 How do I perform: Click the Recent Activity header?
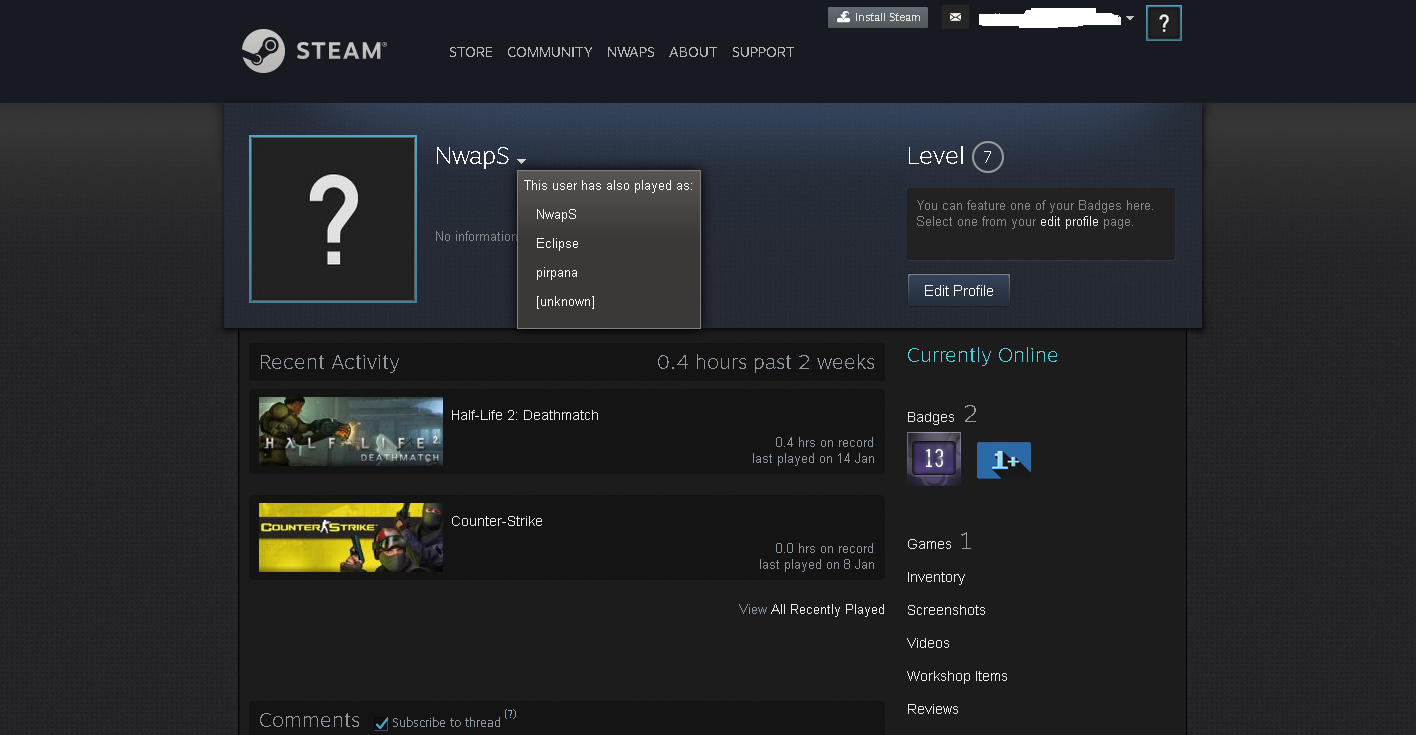click(x=329, y=362)
